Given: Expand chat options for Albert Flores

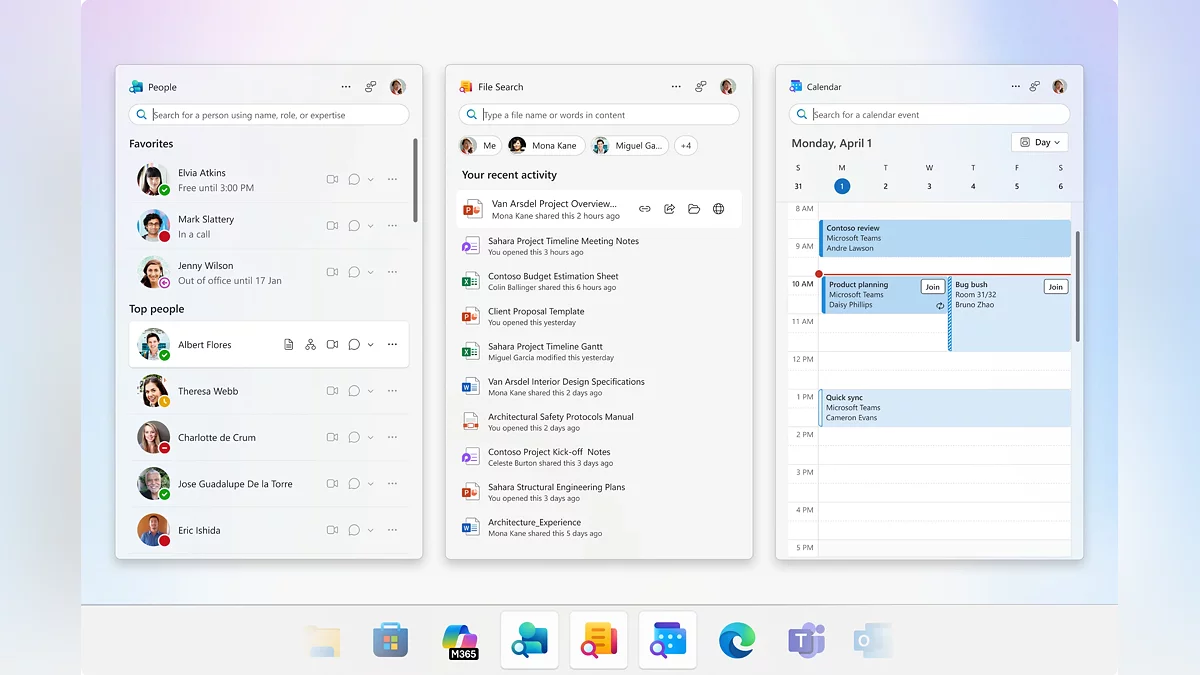Looking at the screenshot, I should [x=371, y=345].
